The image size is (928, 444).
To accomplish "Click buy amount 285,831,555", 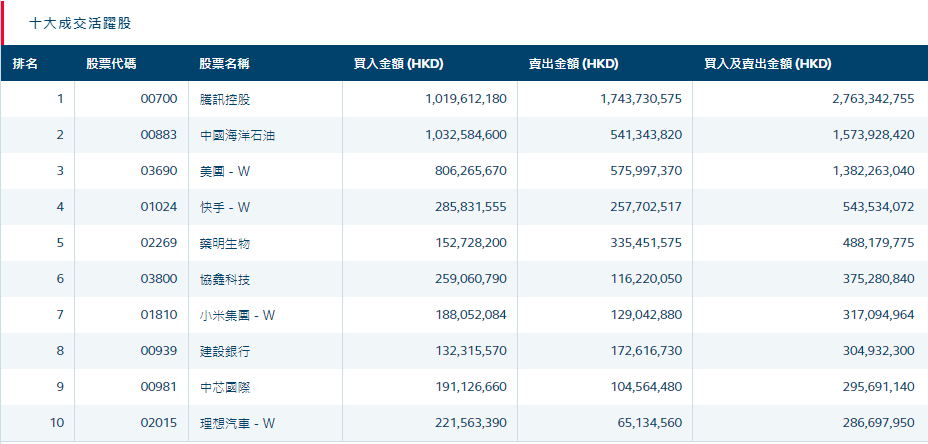I will tap(471, 207).
